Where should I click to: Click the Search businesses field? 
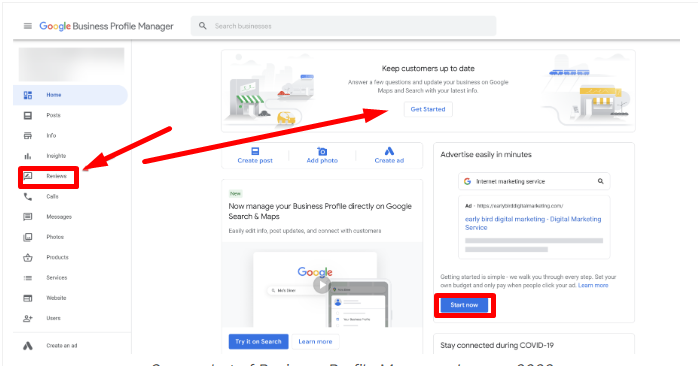pyautogui.click(x=343, y=26)
